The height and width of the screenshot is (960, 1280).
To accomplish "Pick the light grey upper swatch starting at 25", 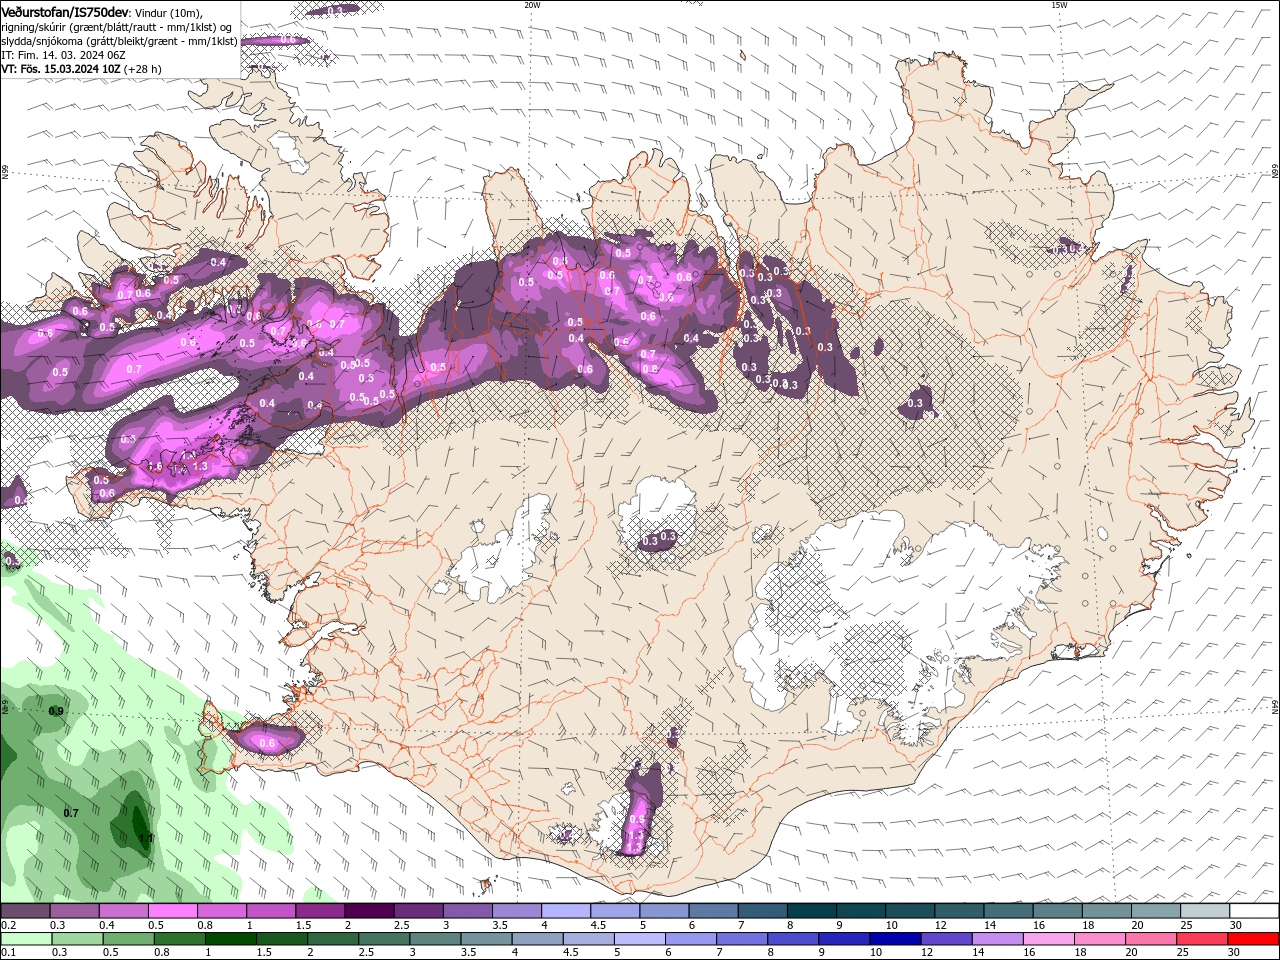I will [x=1205, y=911].
